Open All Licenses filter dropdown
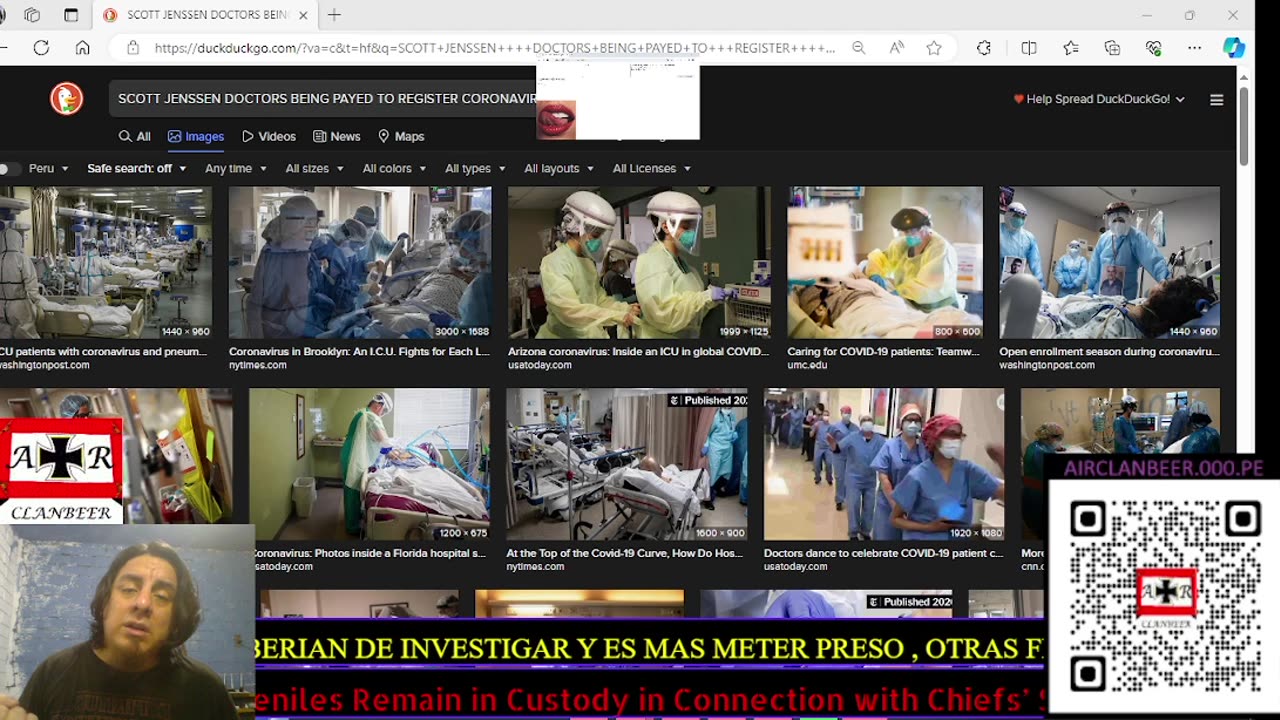 point(652,168)
